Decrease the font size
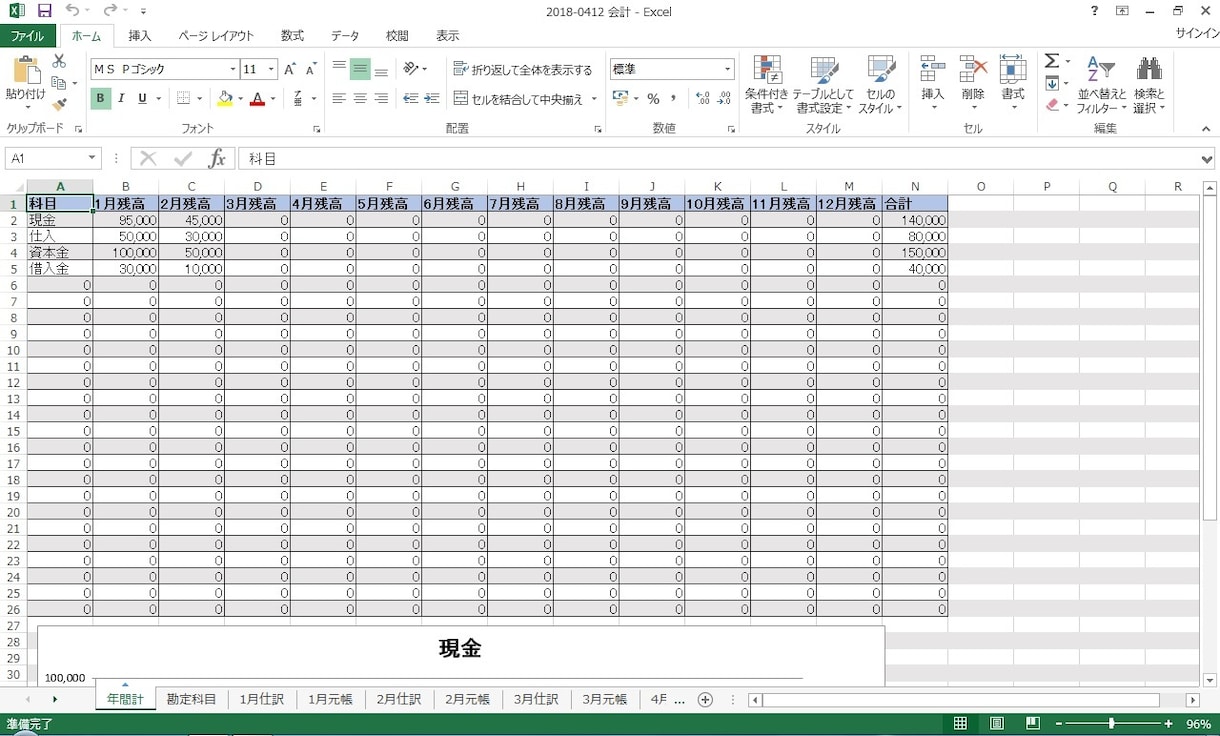This screenshot has height=736, width=1220. pyautogui.click(x=311, y=69)
